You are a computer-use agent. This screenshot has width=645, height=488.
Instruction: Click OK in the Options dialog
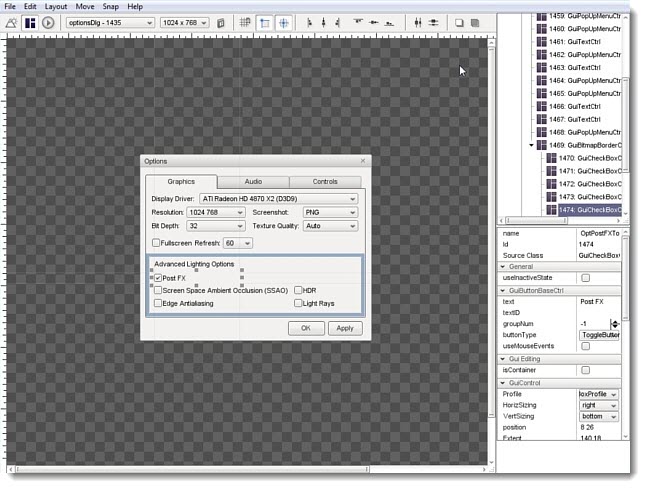pyautogui.click(x=305, y=328)
